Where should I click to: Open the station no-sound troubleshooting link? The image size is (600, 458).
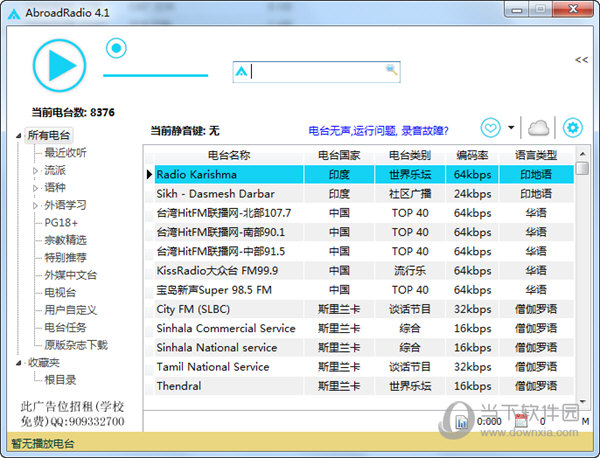(378, 131)
